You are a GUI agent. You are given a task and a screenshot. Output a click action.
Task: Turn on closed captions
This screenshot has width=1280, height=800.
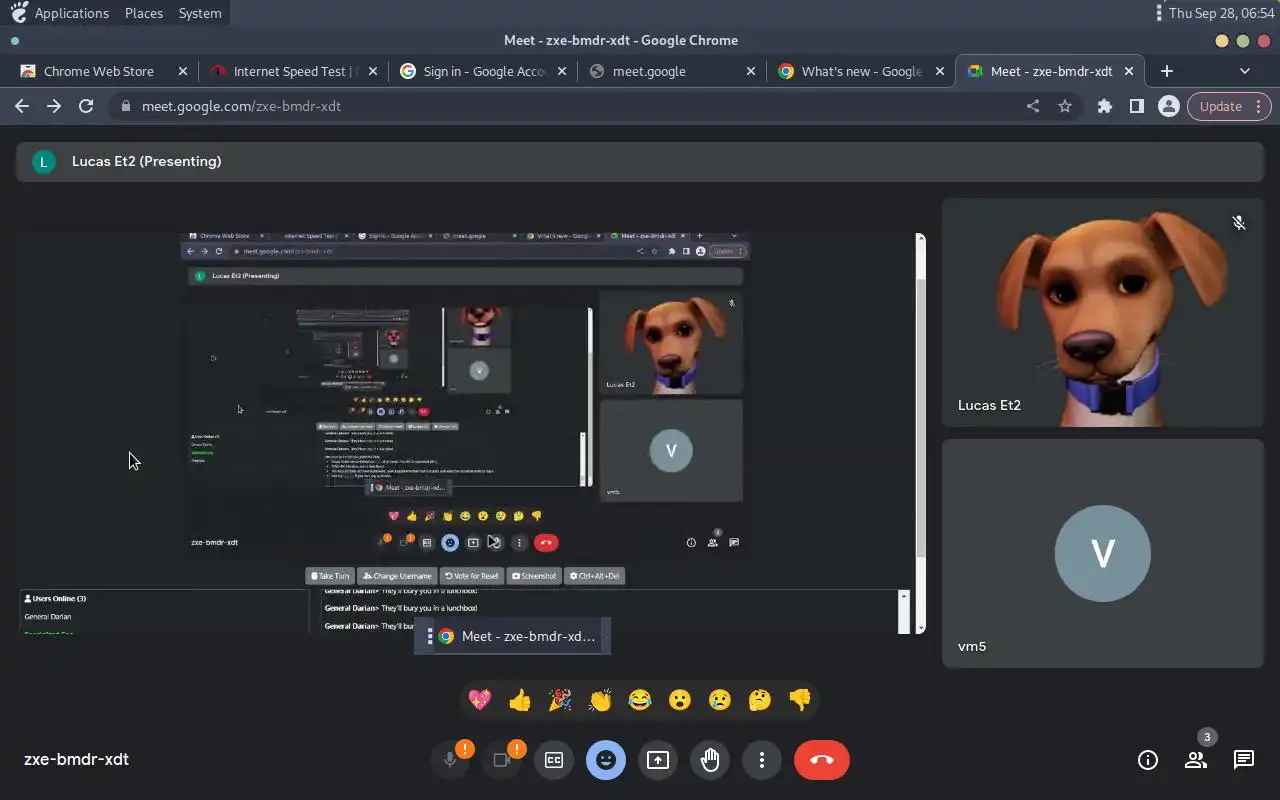[554, 760]
